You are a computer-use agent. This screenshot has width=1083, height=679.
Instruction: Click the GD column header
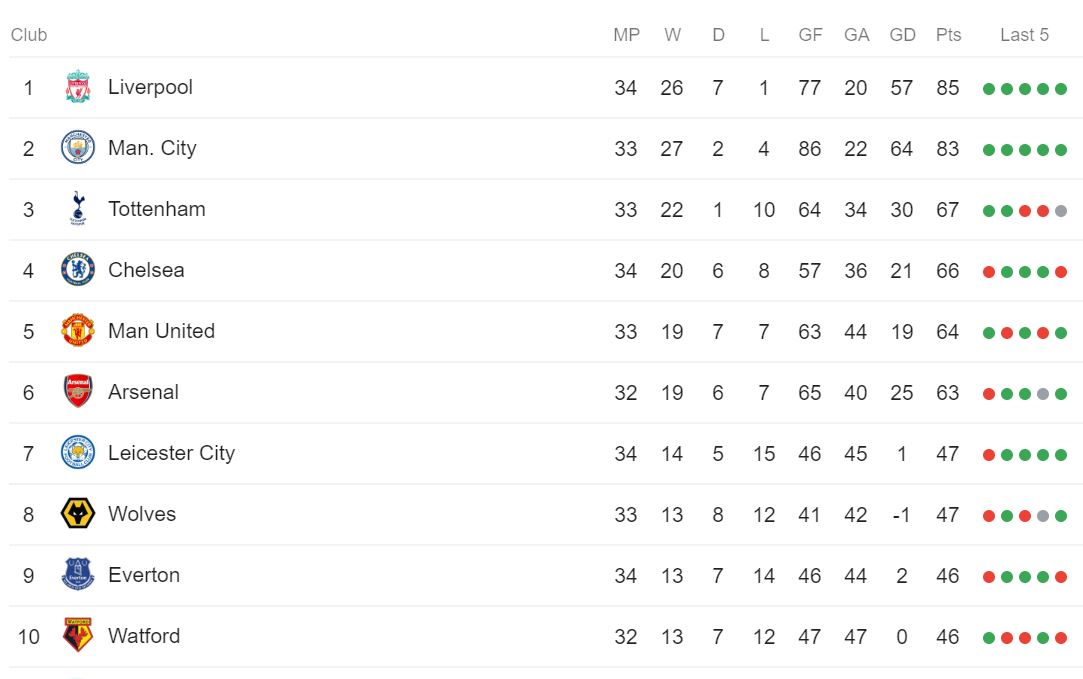pos(902,35)
